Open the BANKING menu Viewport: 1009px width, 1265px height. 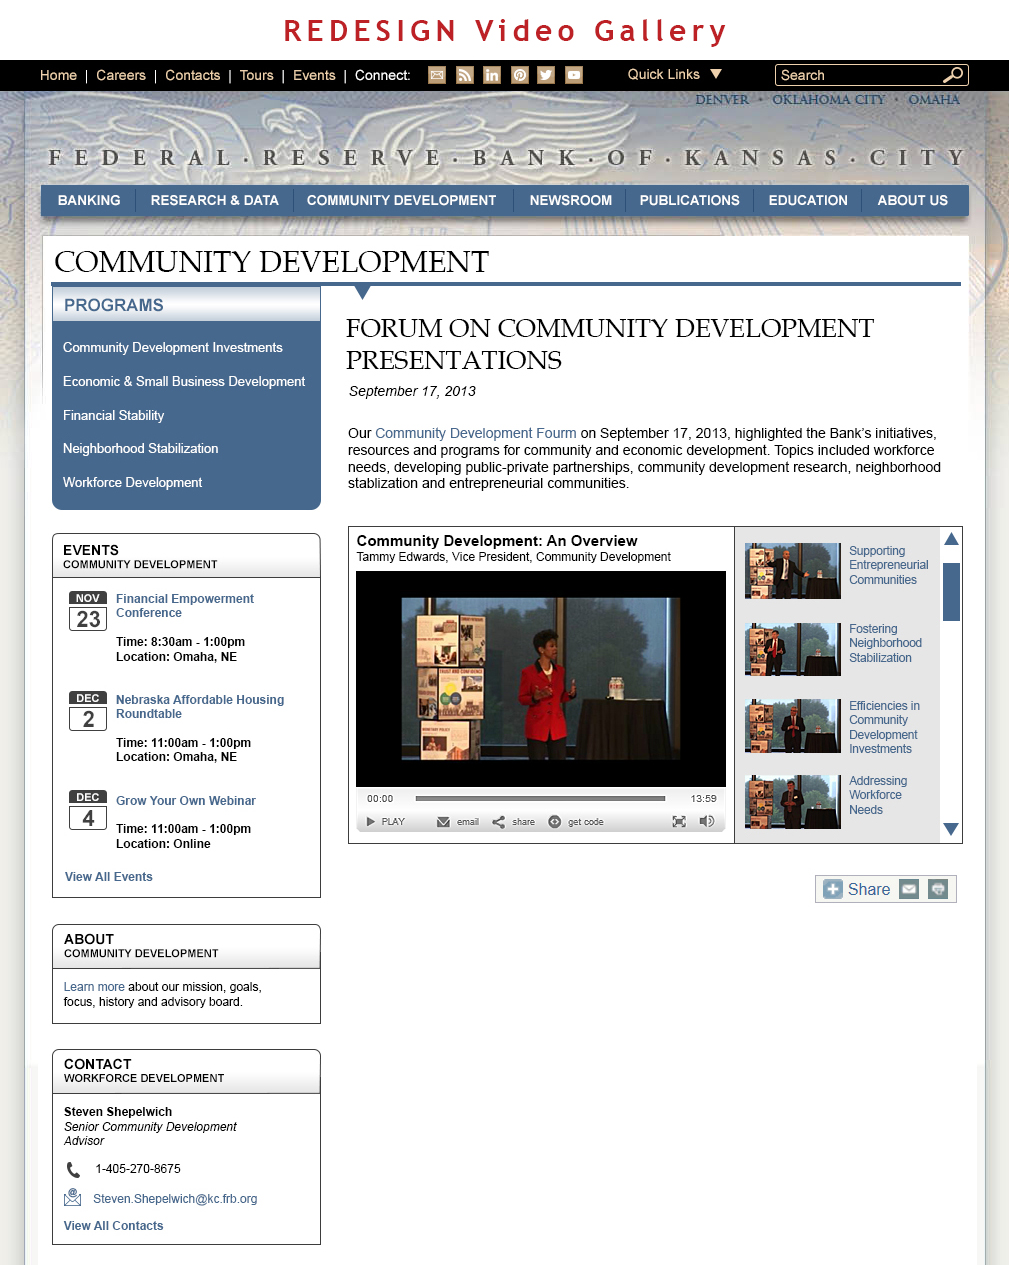pos(89,200)
